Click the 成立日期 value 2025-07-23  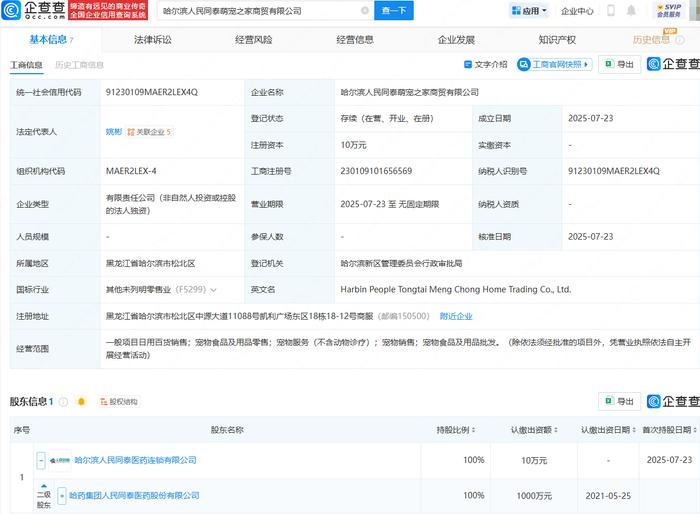click(590, 118)
